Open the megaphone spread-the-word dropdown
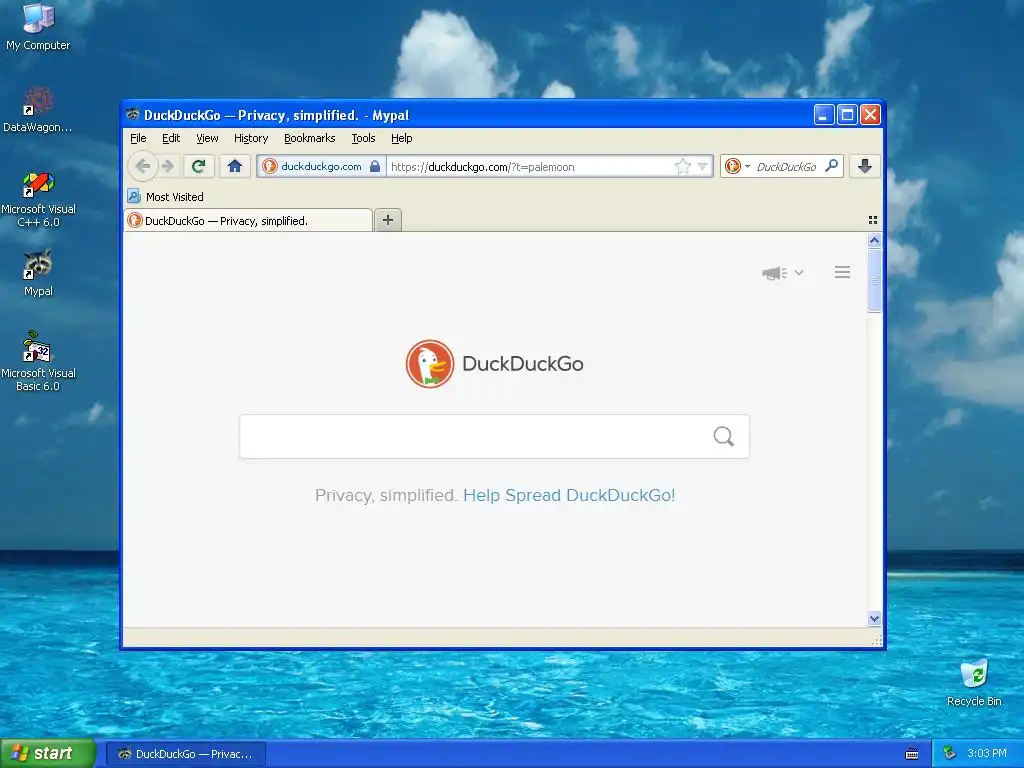The height and width of the screenshot is (768, 1024). pyautogui.click(x=782, y=273)
